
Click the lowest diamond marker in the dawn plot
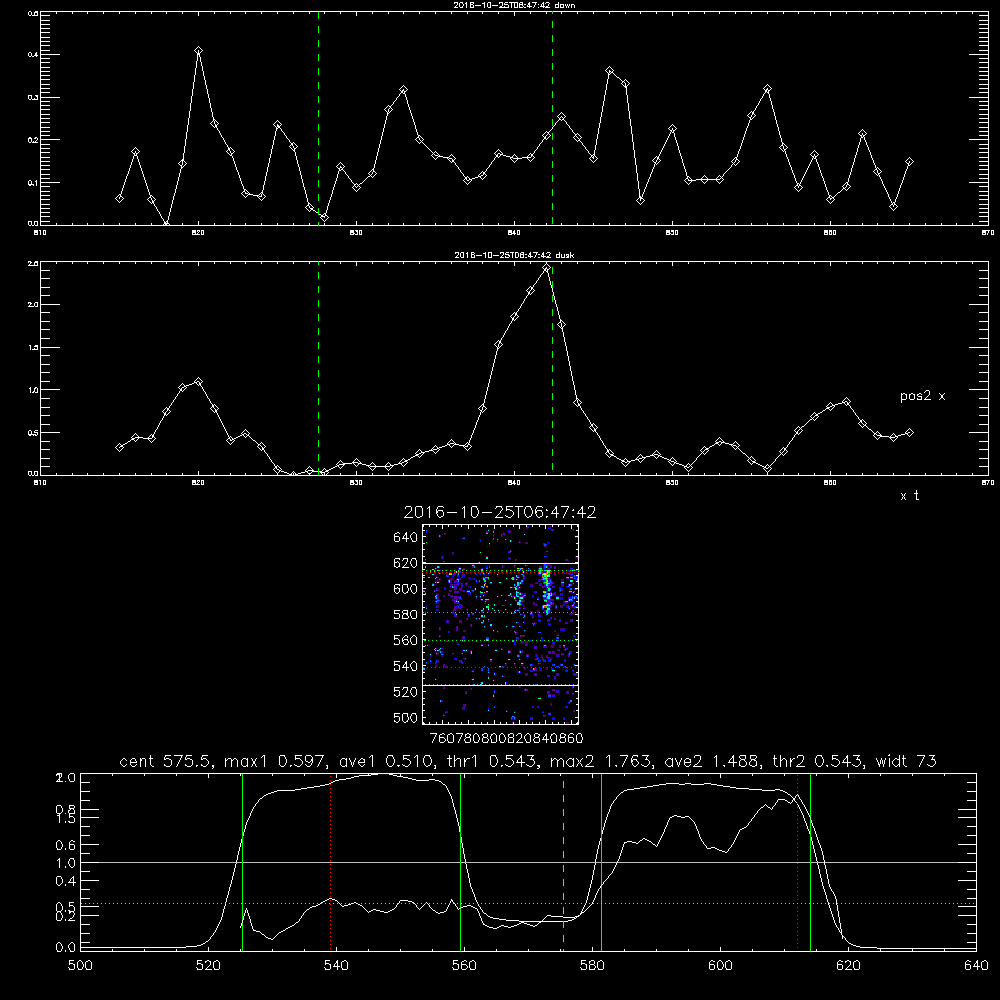[x=167, y=224]
